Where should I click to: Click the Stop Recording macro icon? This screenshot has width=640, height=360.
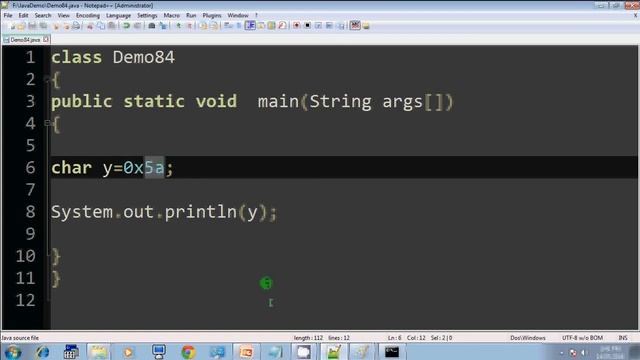click(x=308, y=26)
